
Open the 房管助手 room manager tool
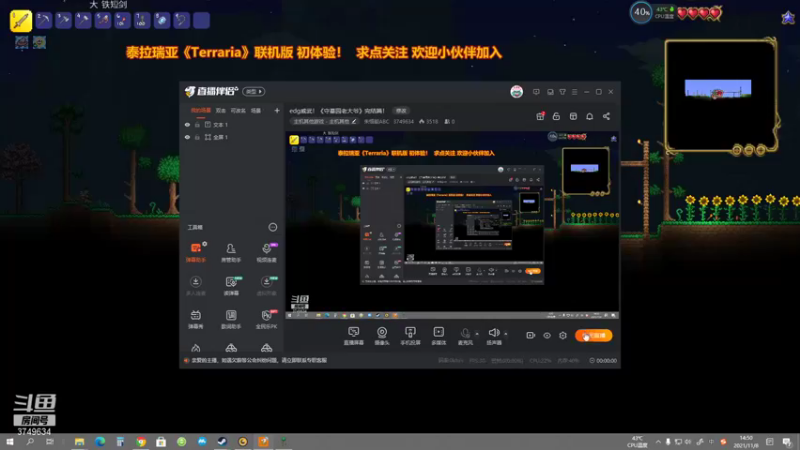click(x=231, y=252)
